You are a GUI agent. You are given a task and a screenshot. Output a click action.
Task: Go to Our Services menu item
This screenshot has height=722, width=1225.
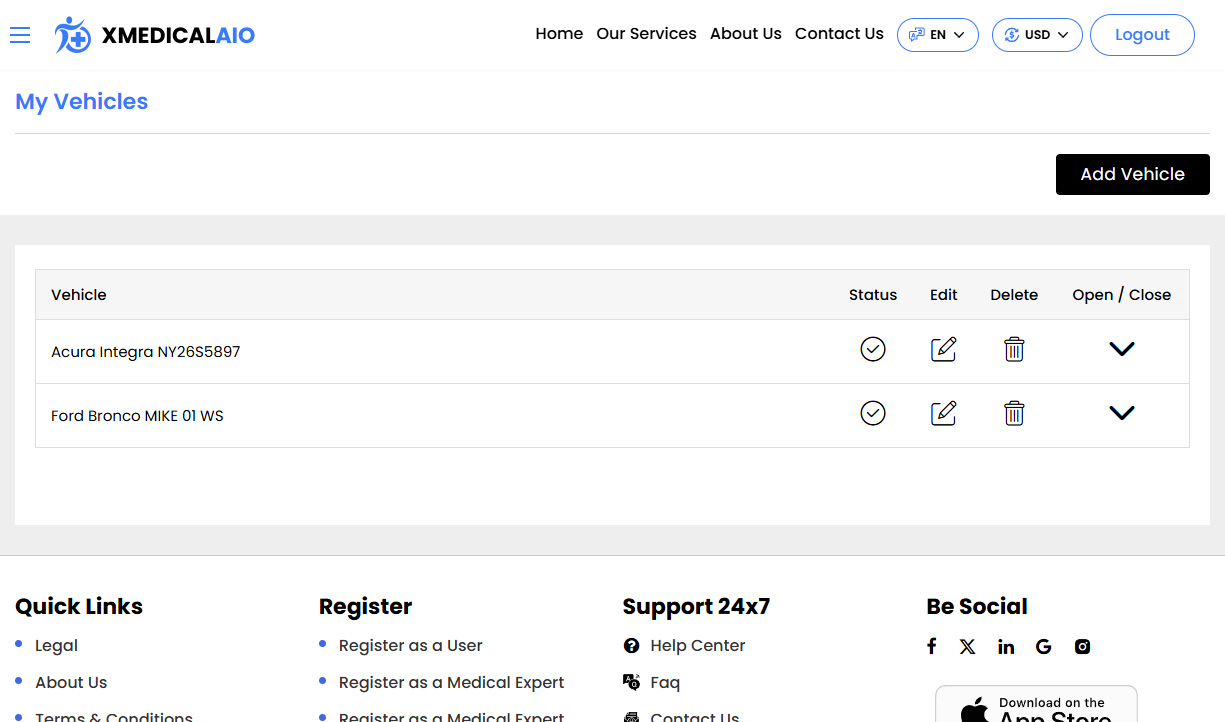[646, 34]
